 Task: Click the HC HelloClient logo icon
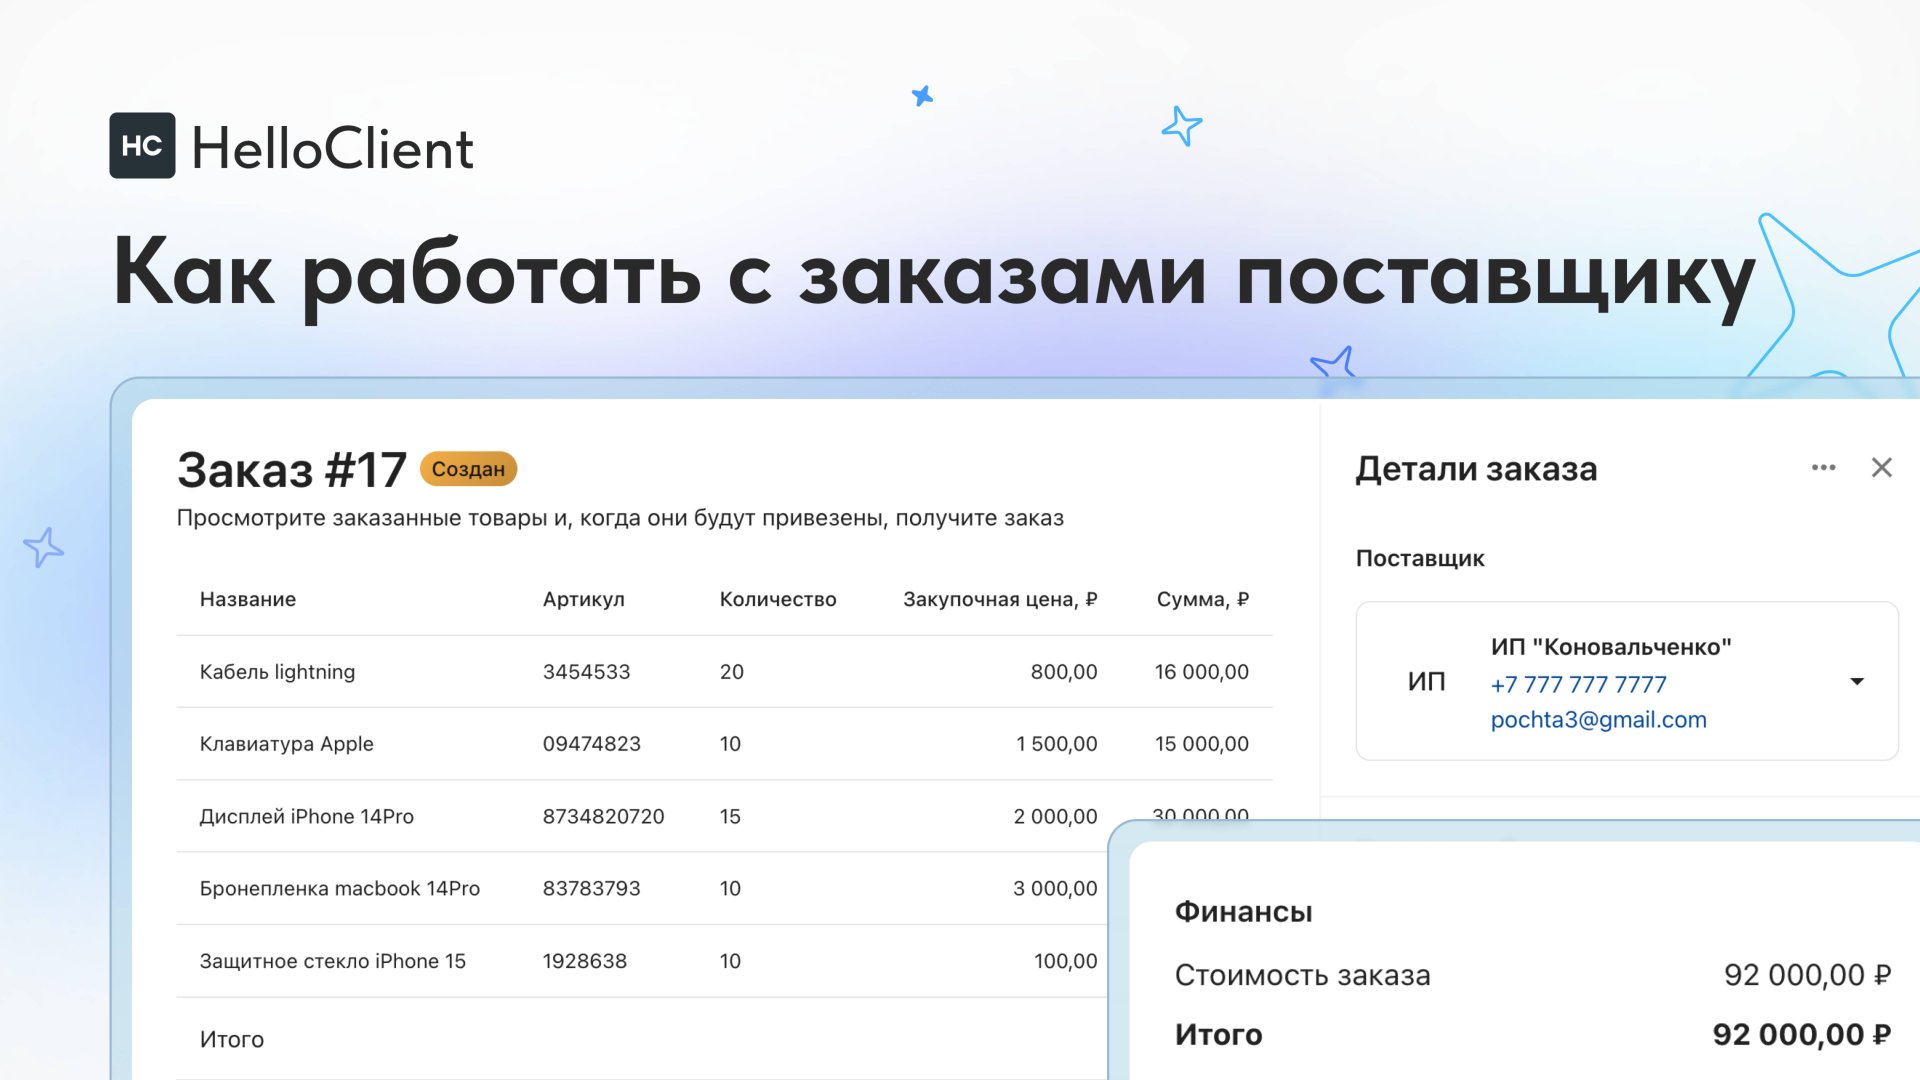[142, 146]
